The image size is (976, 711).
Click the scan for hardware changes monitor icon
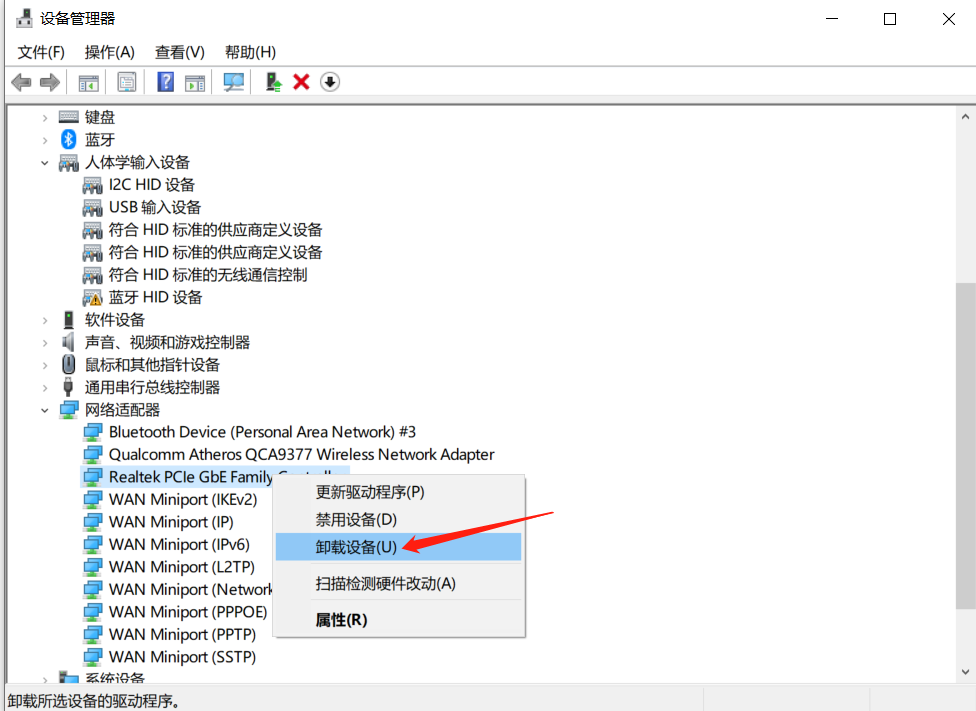coord(233,82)
